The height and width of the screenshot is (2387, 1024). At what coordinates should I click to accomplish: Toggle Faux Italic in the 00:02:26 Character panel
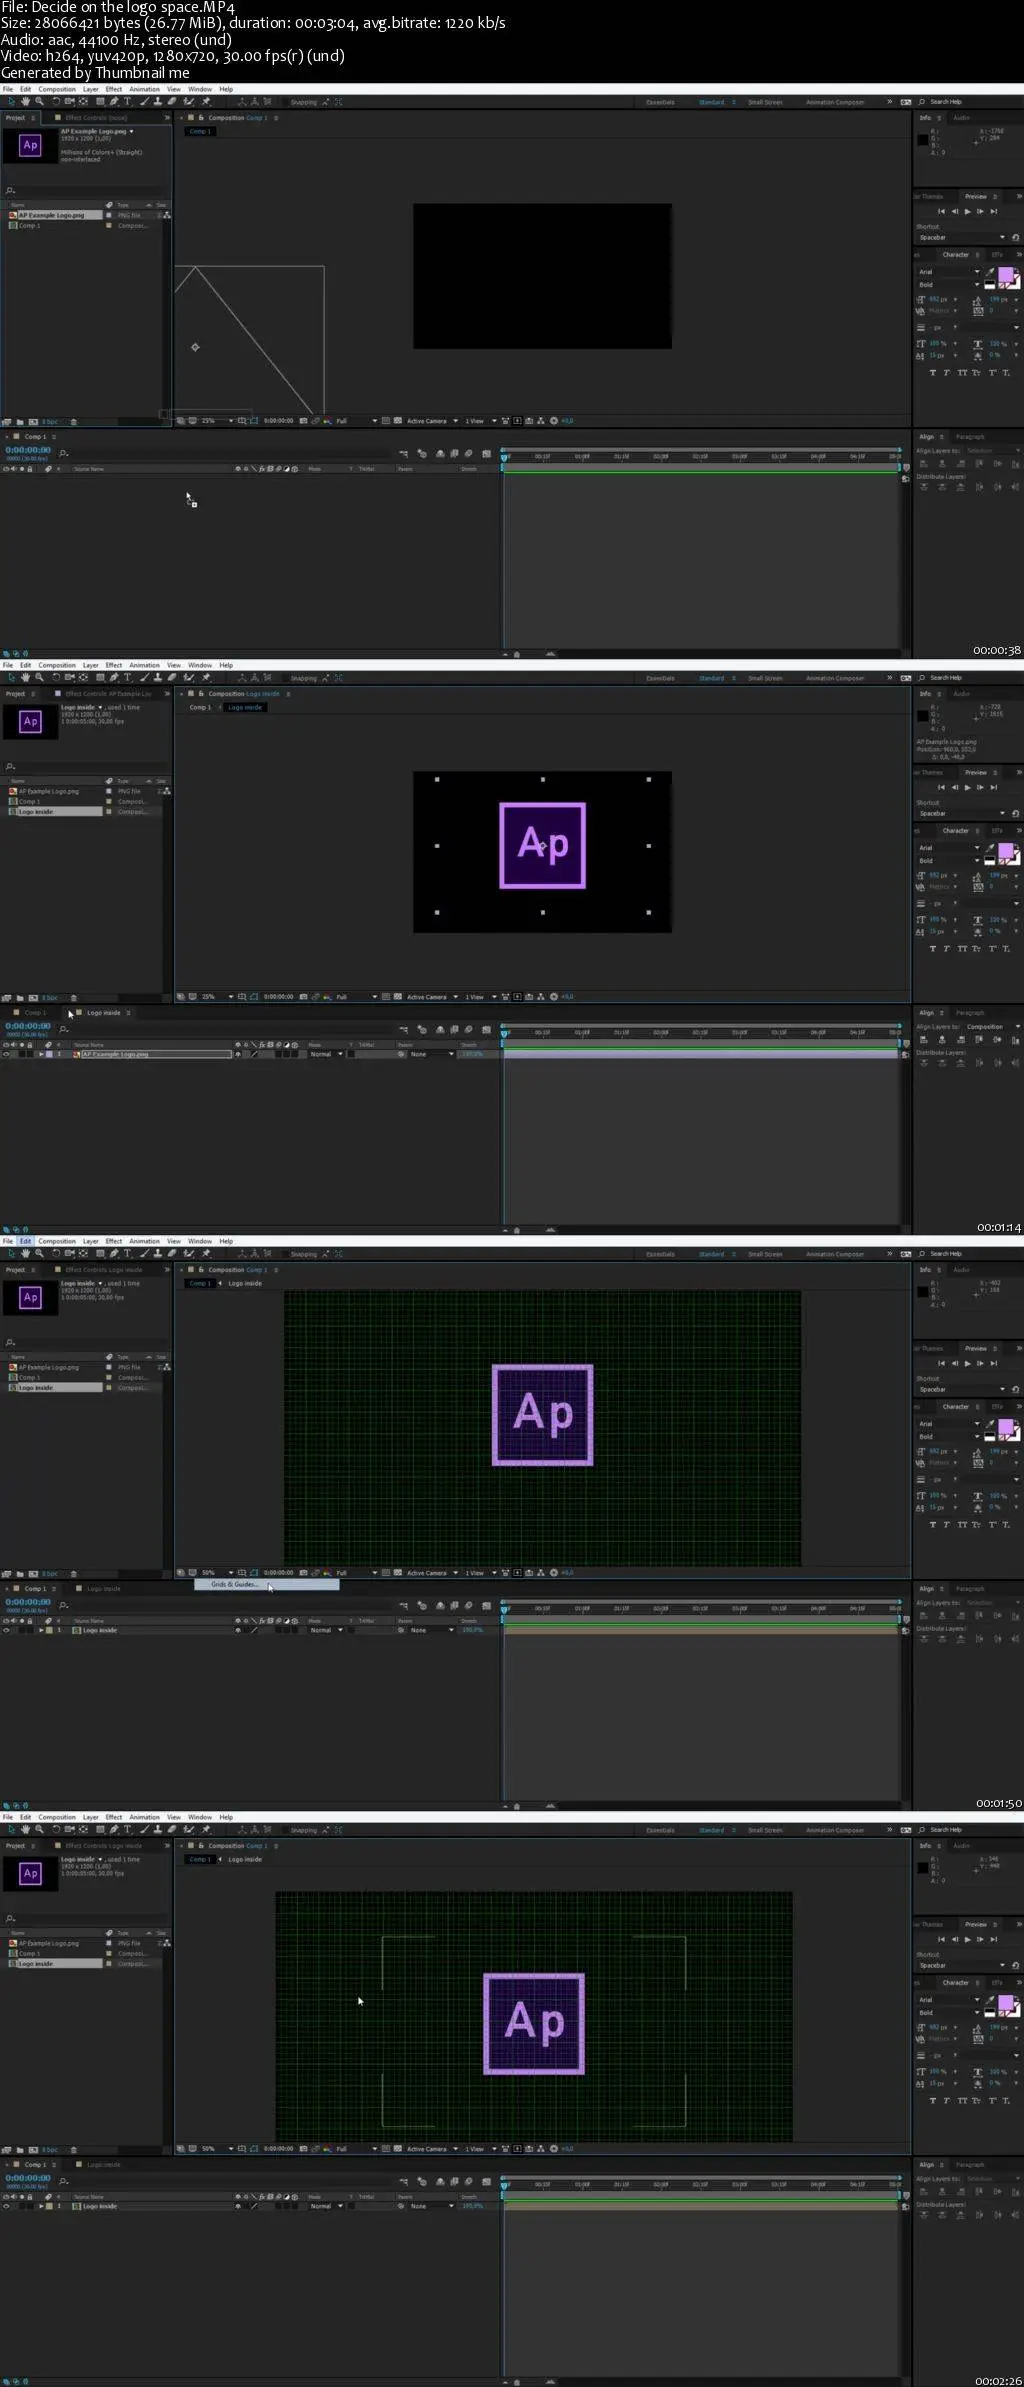946,2100
